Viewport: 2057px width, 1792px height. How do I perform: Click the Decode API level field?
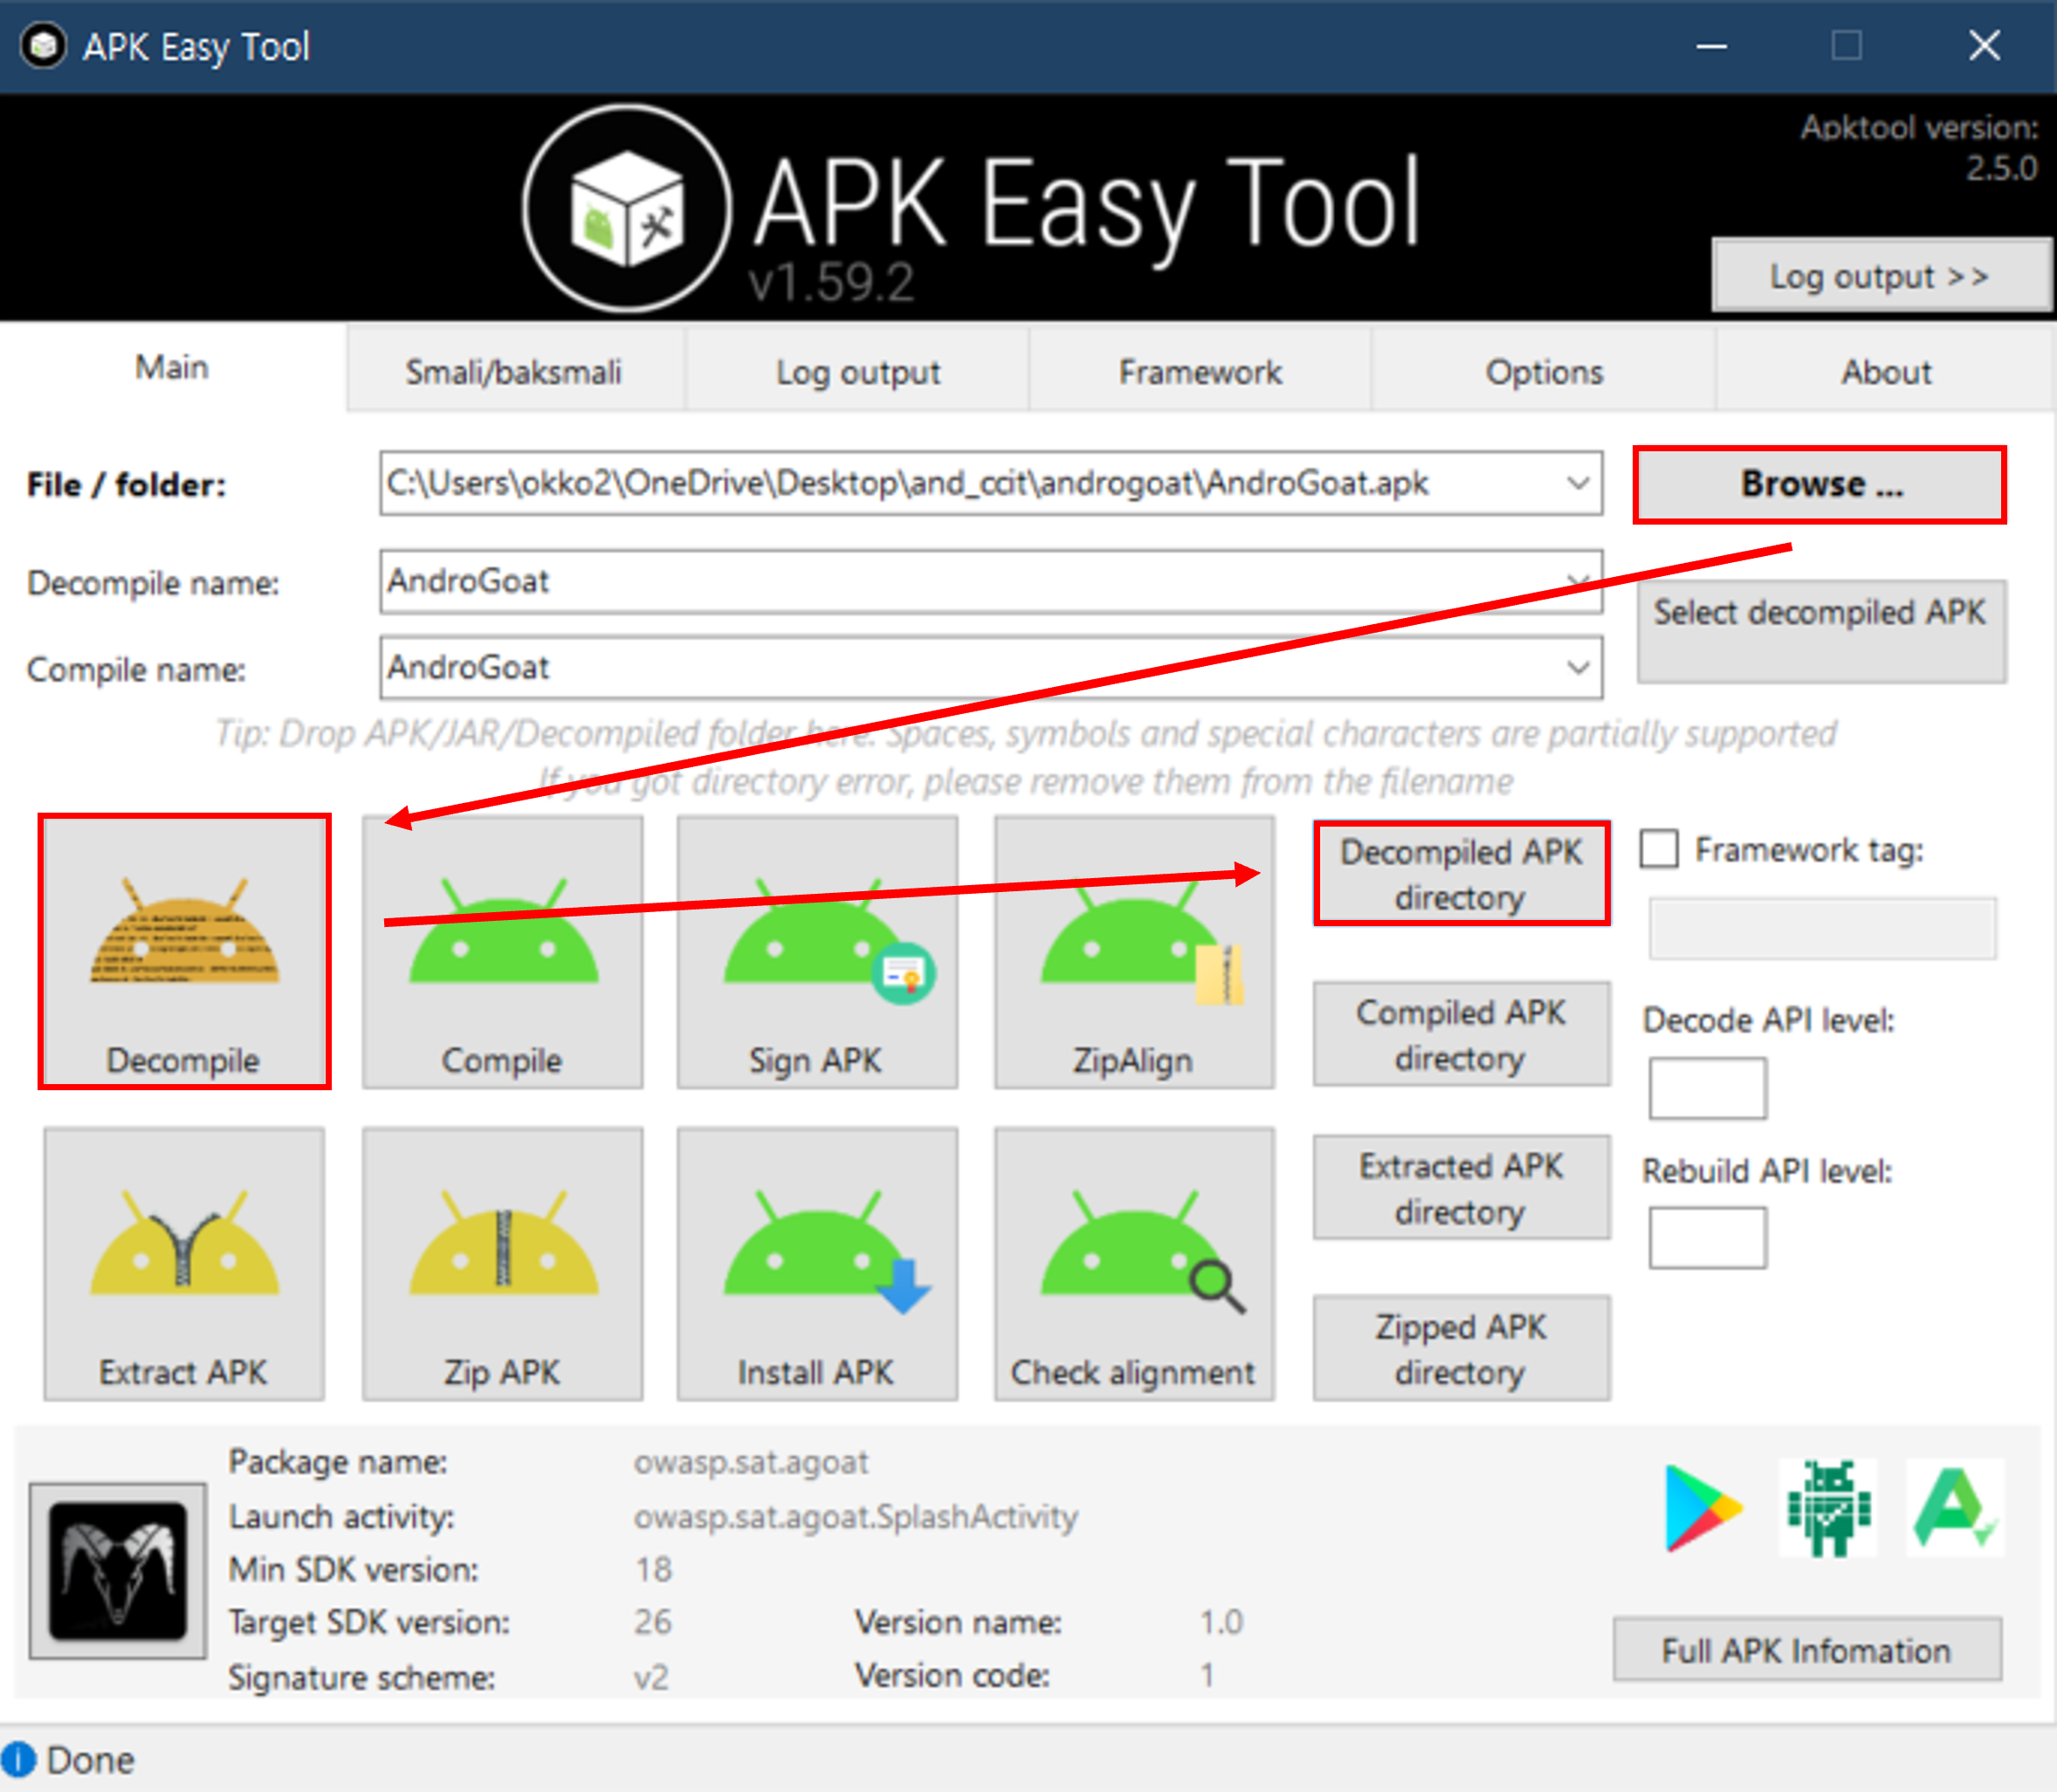point(1707,1088)
